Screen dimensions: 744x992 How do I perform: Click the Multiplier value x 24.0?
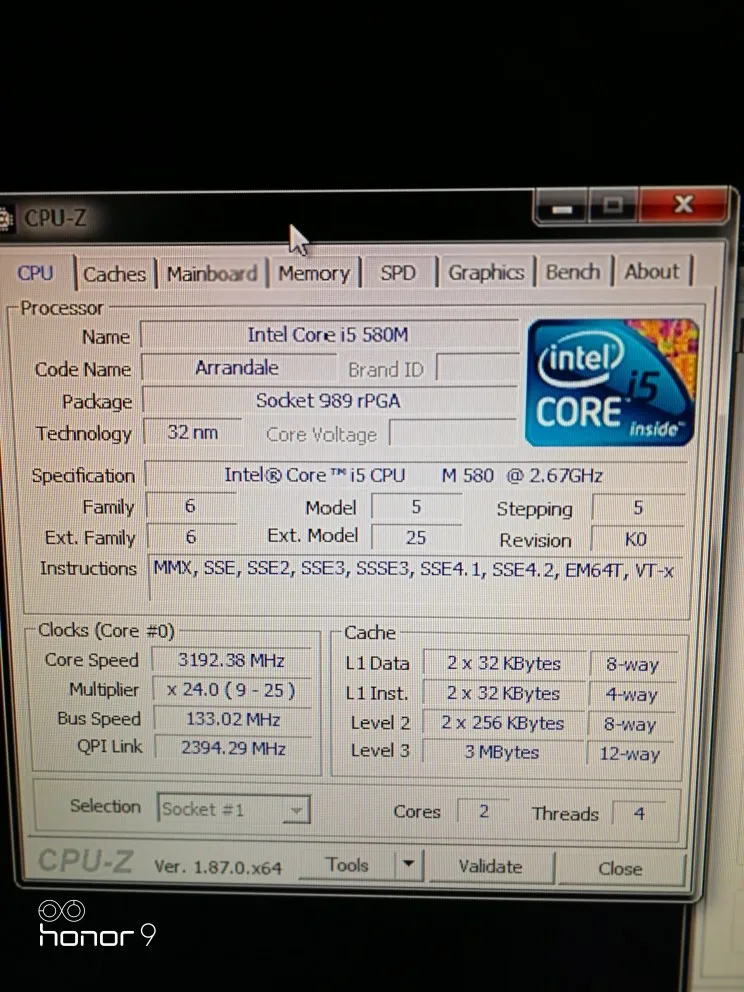(x=232, y=690)
